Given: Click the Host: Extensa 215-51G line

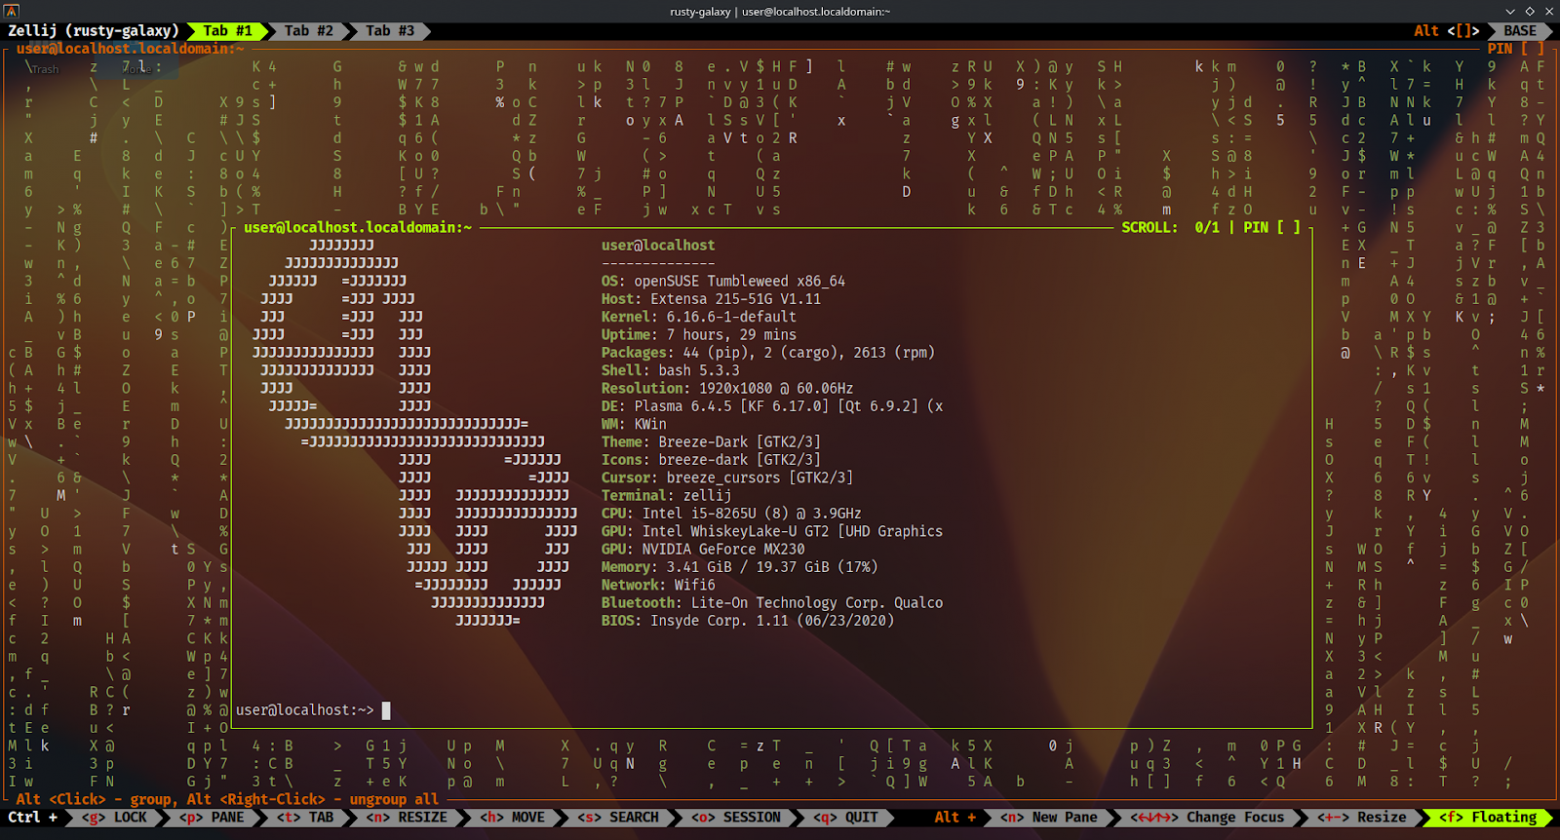Looking at the screenshot, I should (x=711, y=299).
